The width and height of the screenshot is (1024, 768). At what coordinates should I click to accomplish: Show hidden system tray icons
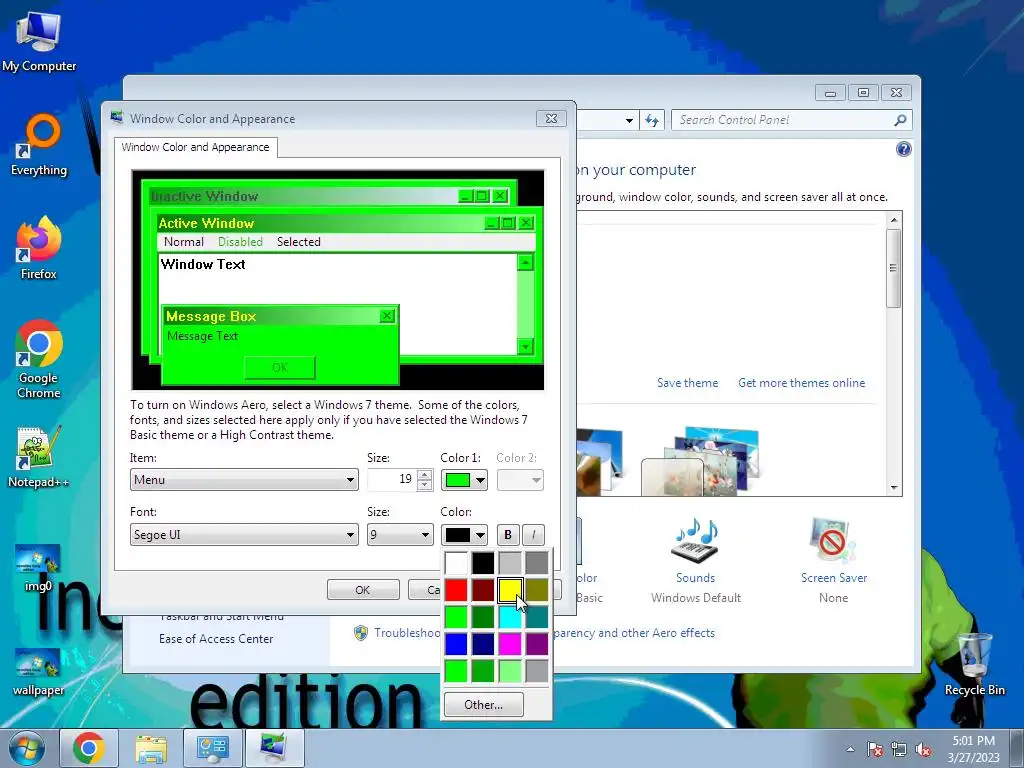click(850, 749)
